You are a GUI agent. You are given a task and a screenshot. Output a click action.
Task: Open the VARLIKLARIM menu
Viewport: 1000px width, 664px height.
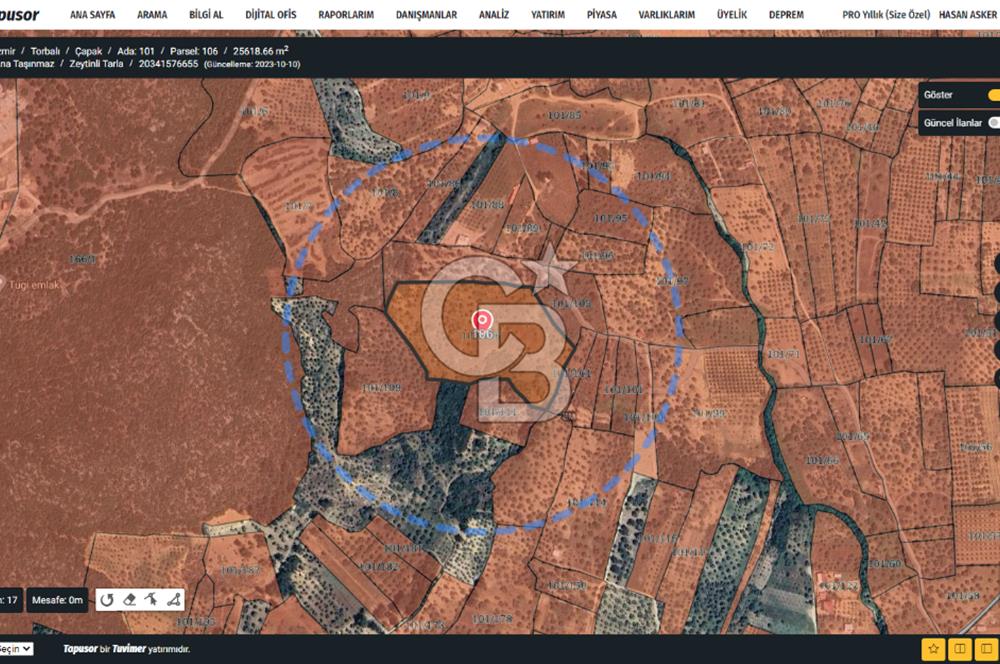pos(666,15)
